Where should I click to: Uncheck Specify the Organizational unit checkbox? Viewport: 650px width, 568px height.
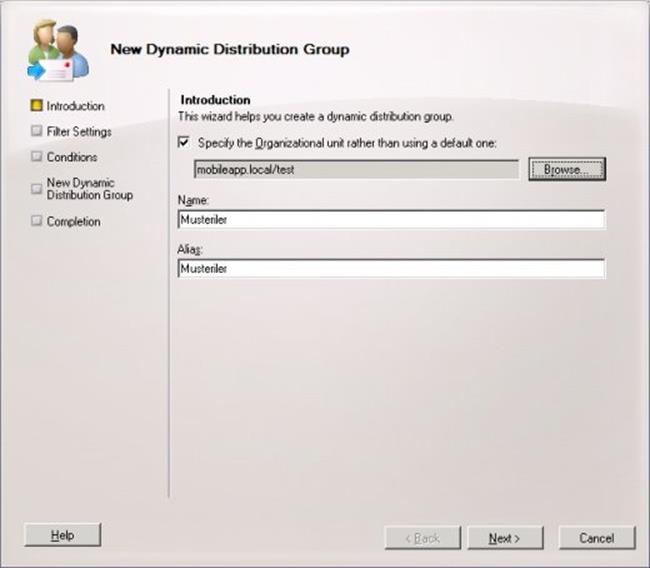(x=184, y=142)
